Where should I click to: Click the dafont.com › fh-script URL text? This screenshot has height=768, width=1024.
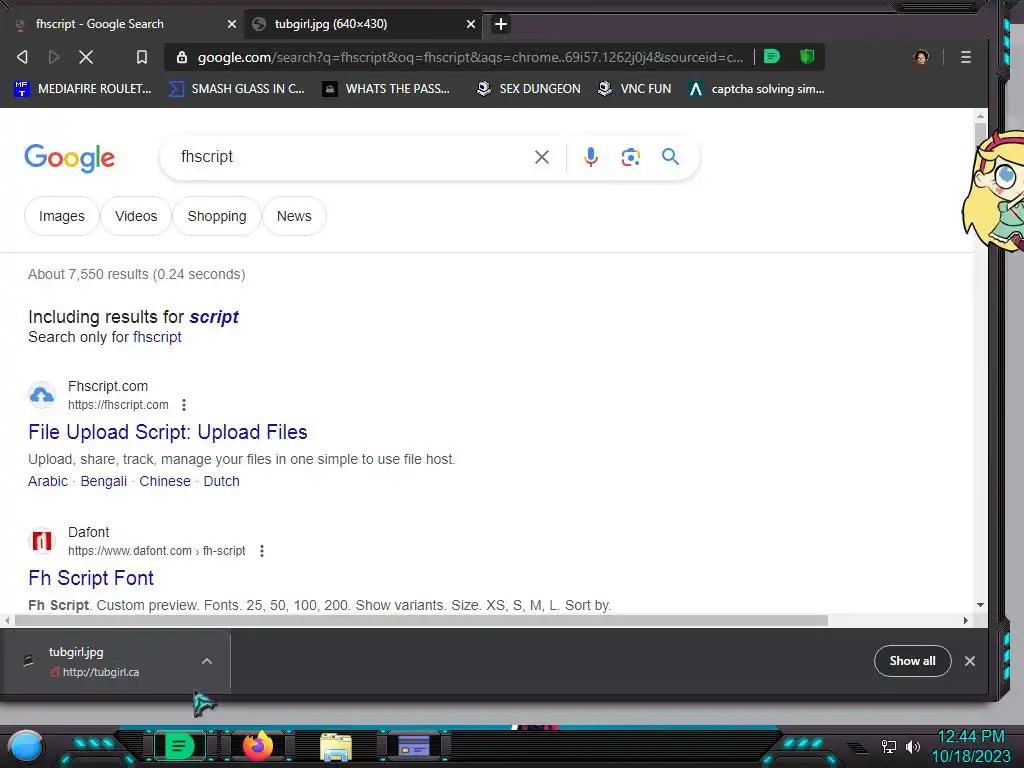coord(157,551)
